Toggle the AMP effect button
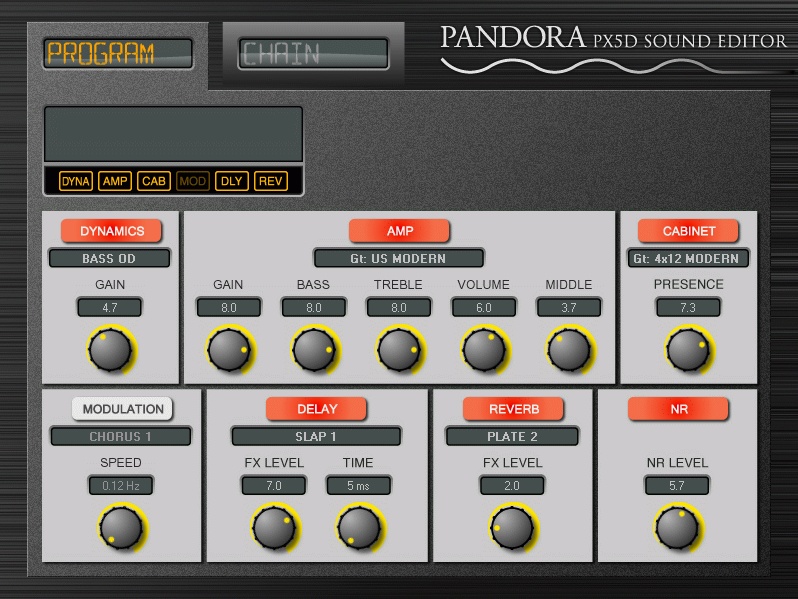Viewport: 798px width, 599px height. point(400,231)
